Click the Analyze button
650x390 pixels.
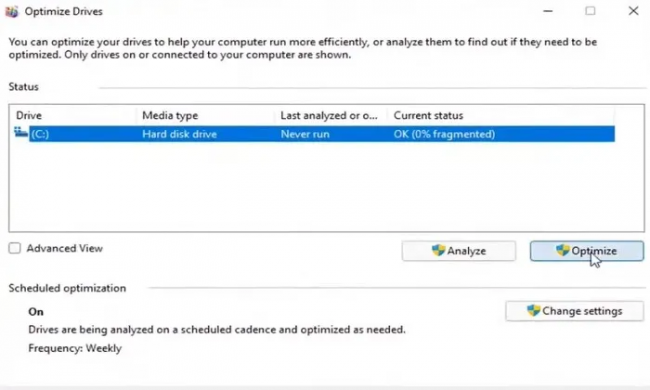pyautogui.click(x=458, y=251)
